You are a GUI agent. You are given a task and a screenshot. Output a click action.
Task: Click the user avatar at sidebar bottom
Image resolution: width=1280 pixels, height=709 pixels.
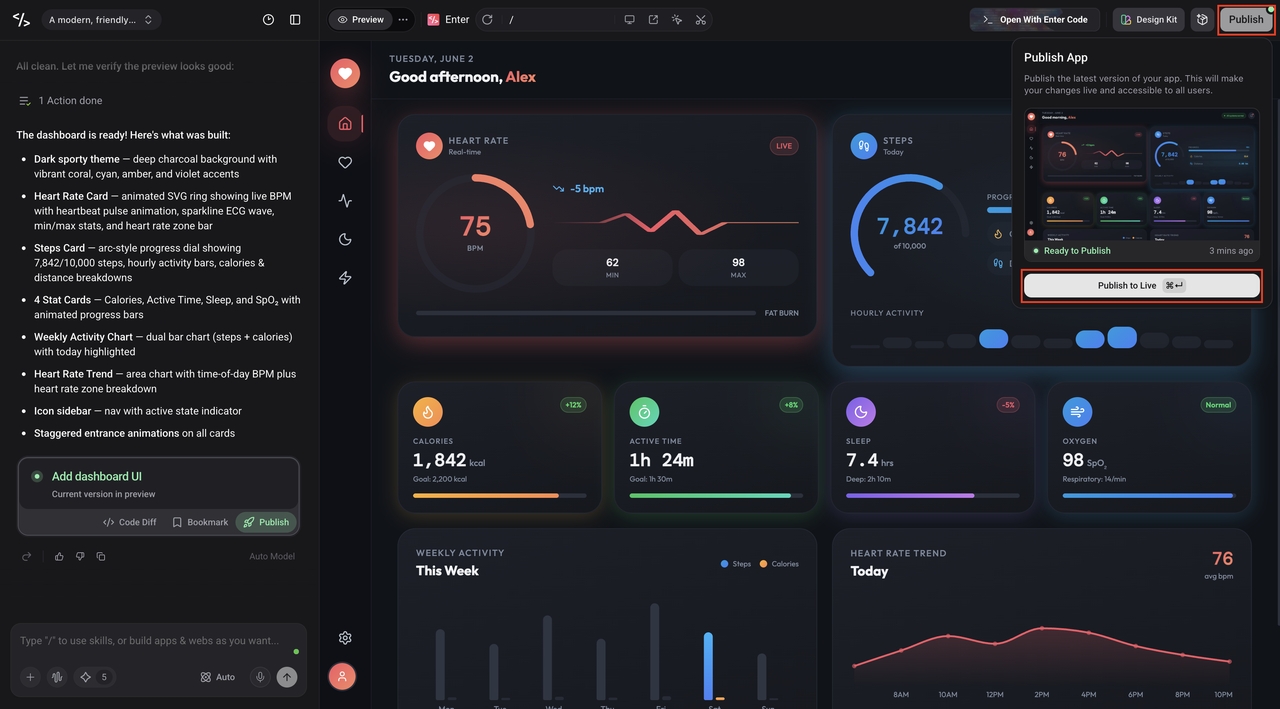[x=342, y=677]
